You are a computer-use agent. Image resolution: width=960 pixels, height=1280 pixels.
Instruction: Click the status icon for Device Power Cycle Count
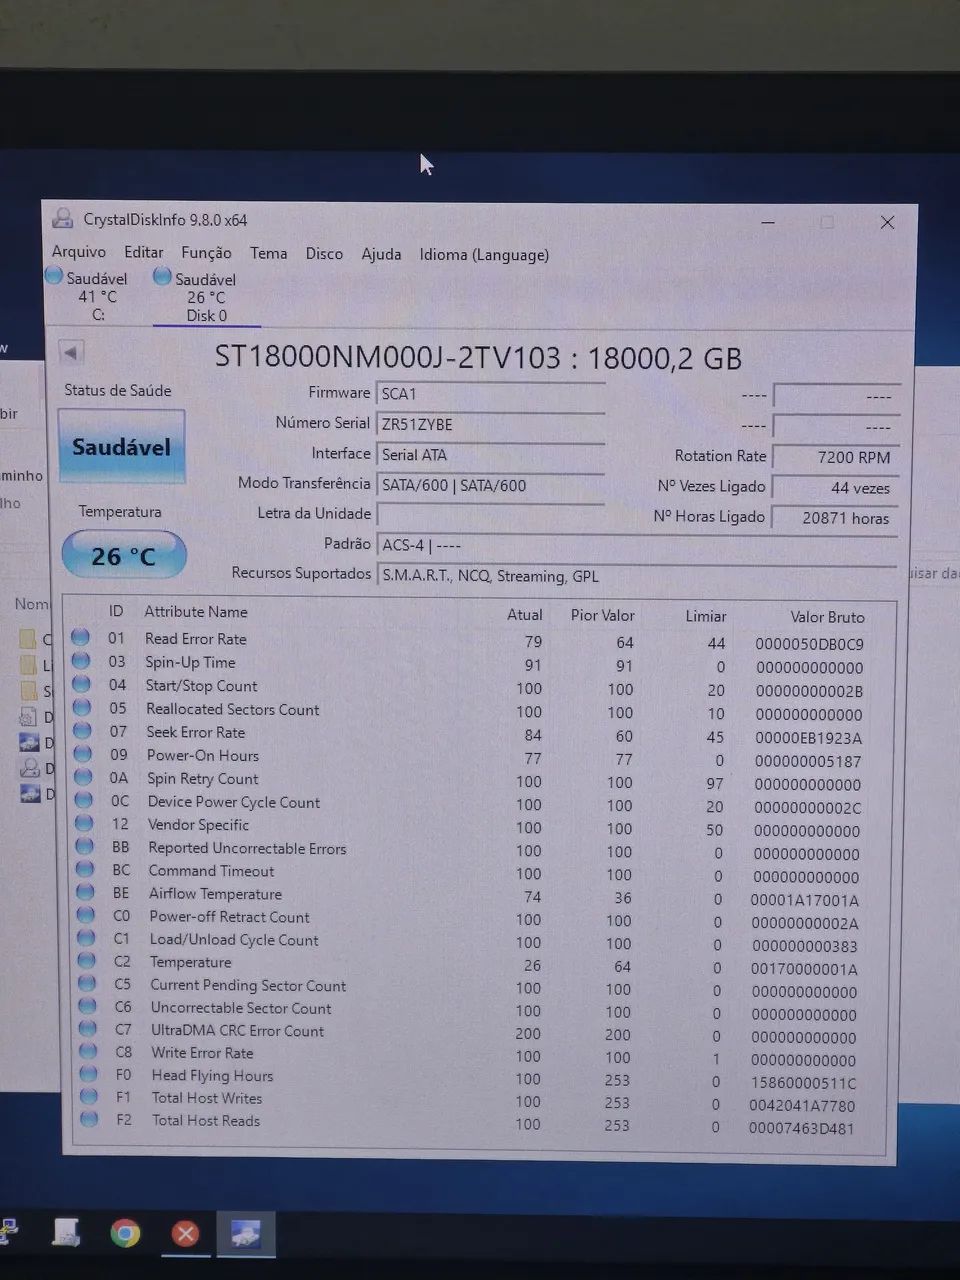84,800
